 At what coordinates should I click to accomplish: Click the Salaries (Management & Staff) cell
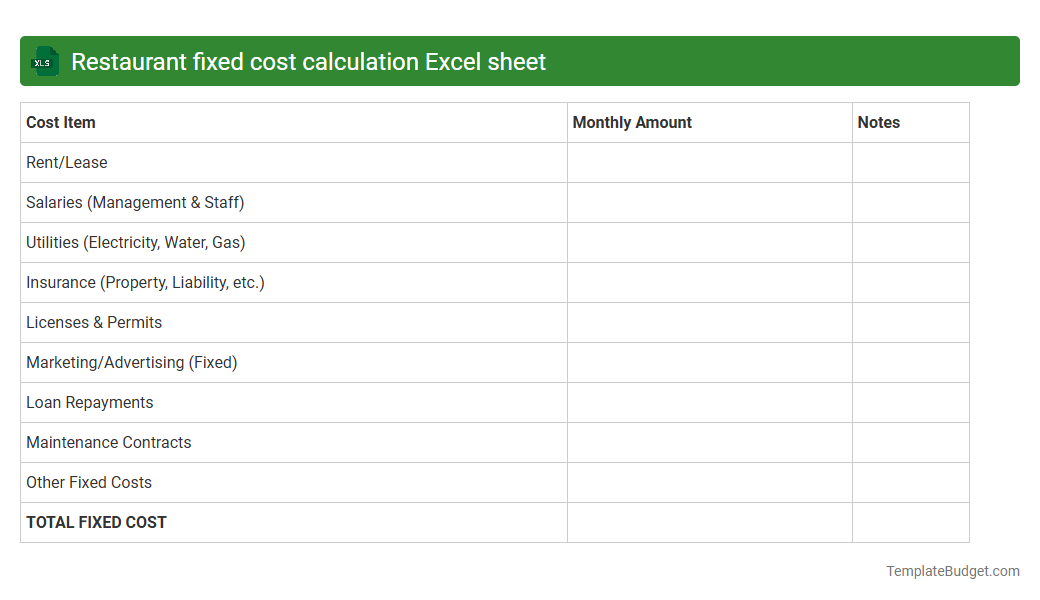click(135, 202)
